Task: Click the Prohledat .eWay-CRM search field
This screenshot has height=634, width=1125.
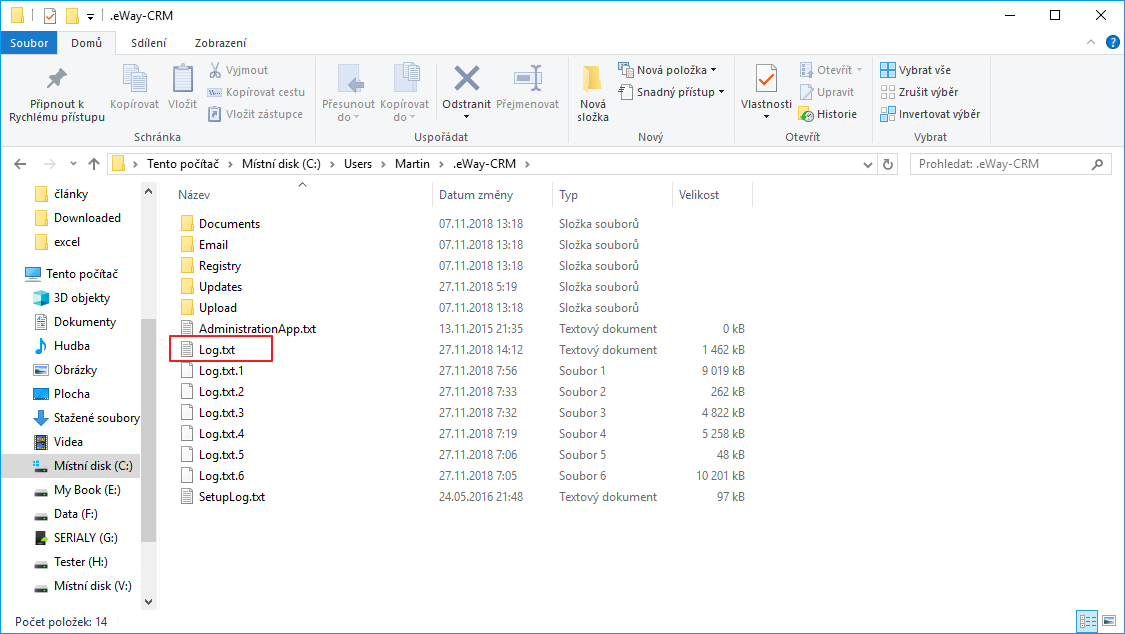Action: click(1010, 164)
